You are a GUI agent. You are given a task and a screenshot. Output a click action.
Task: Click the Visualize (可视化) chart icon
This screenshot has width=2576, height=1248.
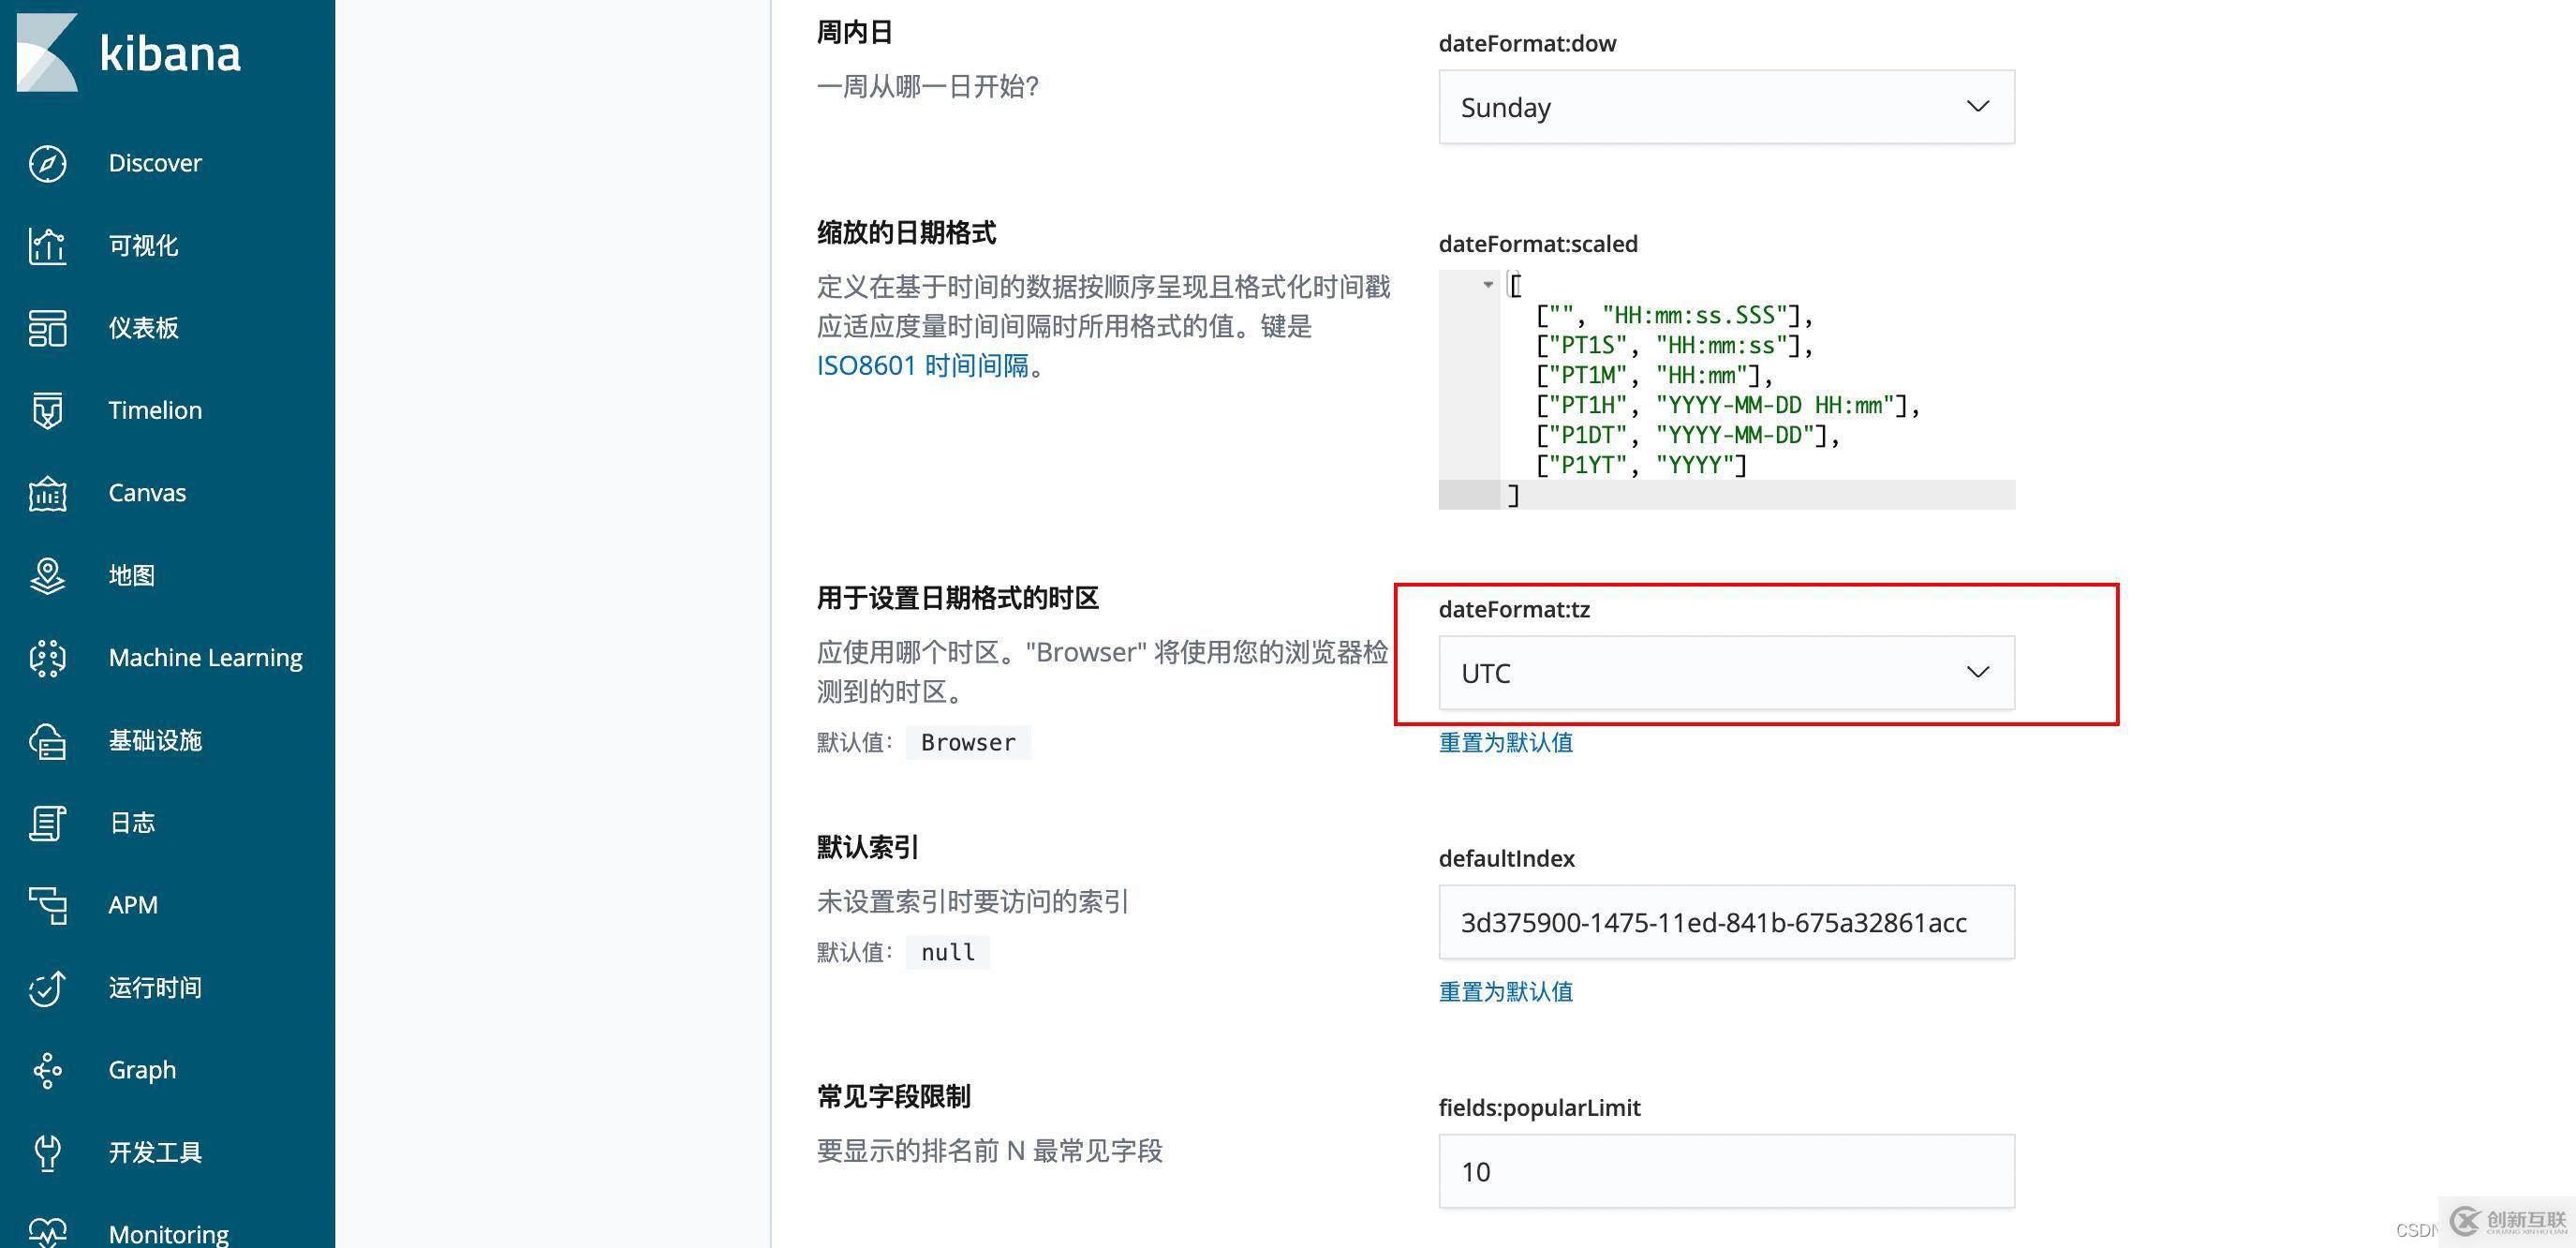click(x=47, y=246)
